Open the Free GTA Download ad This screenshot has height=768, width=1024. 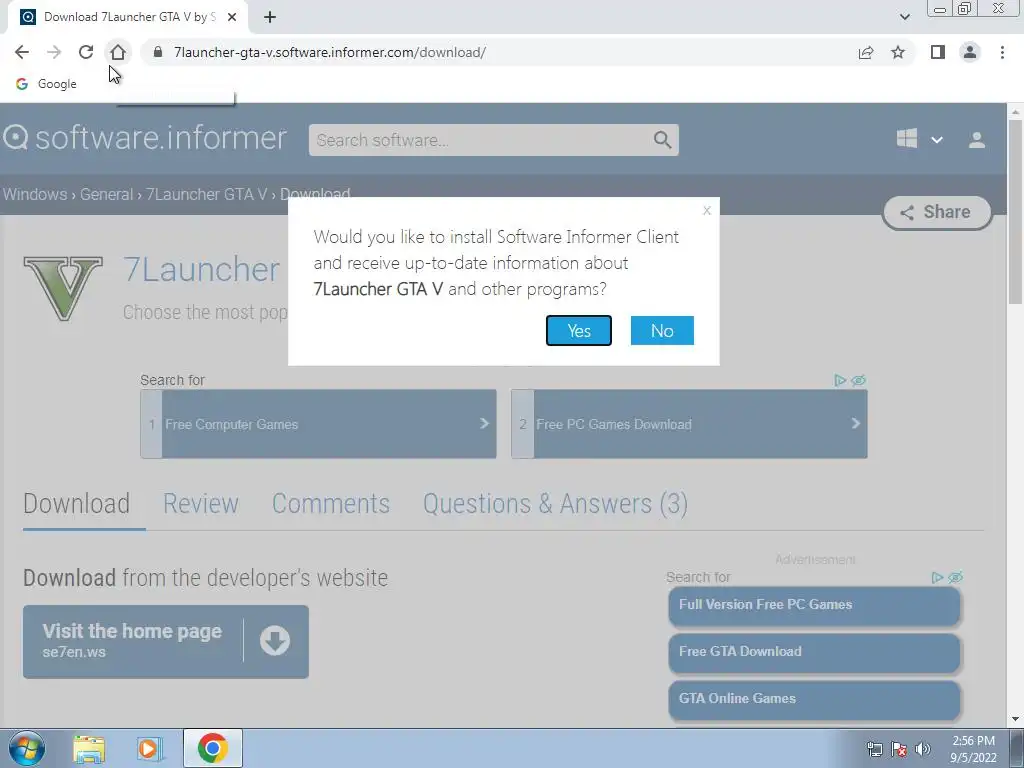[x=814, y=652]
